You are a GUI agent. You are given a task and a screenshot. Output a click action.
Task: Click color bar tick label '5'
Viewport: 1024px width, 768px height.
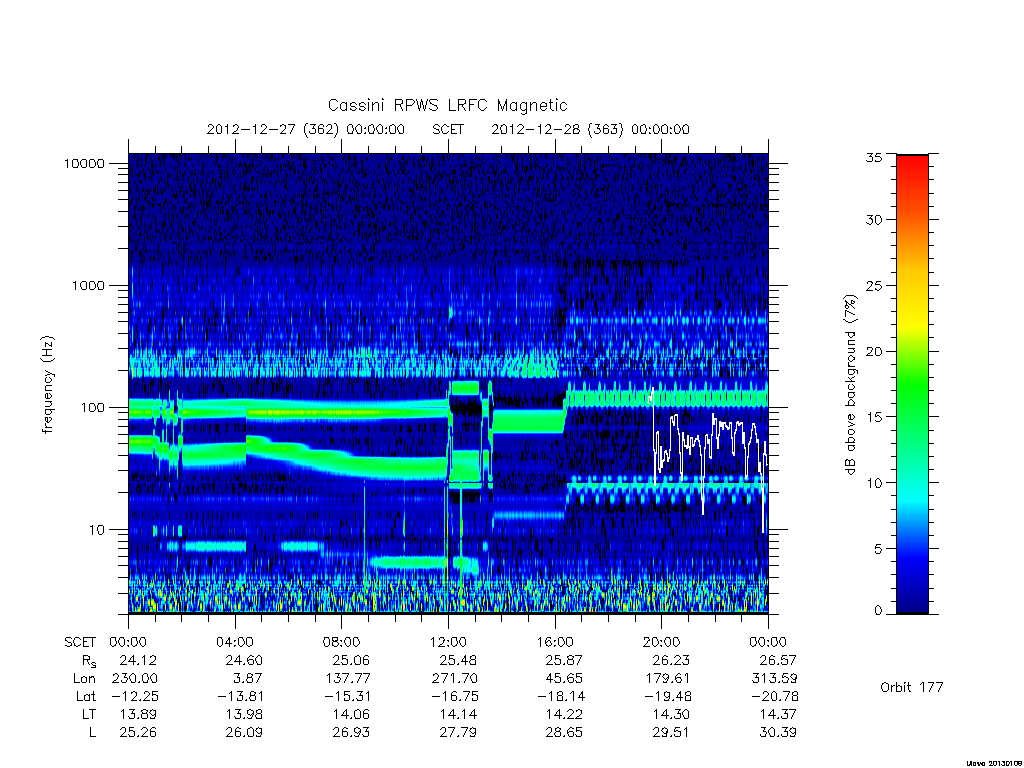(x=878, y=549)
